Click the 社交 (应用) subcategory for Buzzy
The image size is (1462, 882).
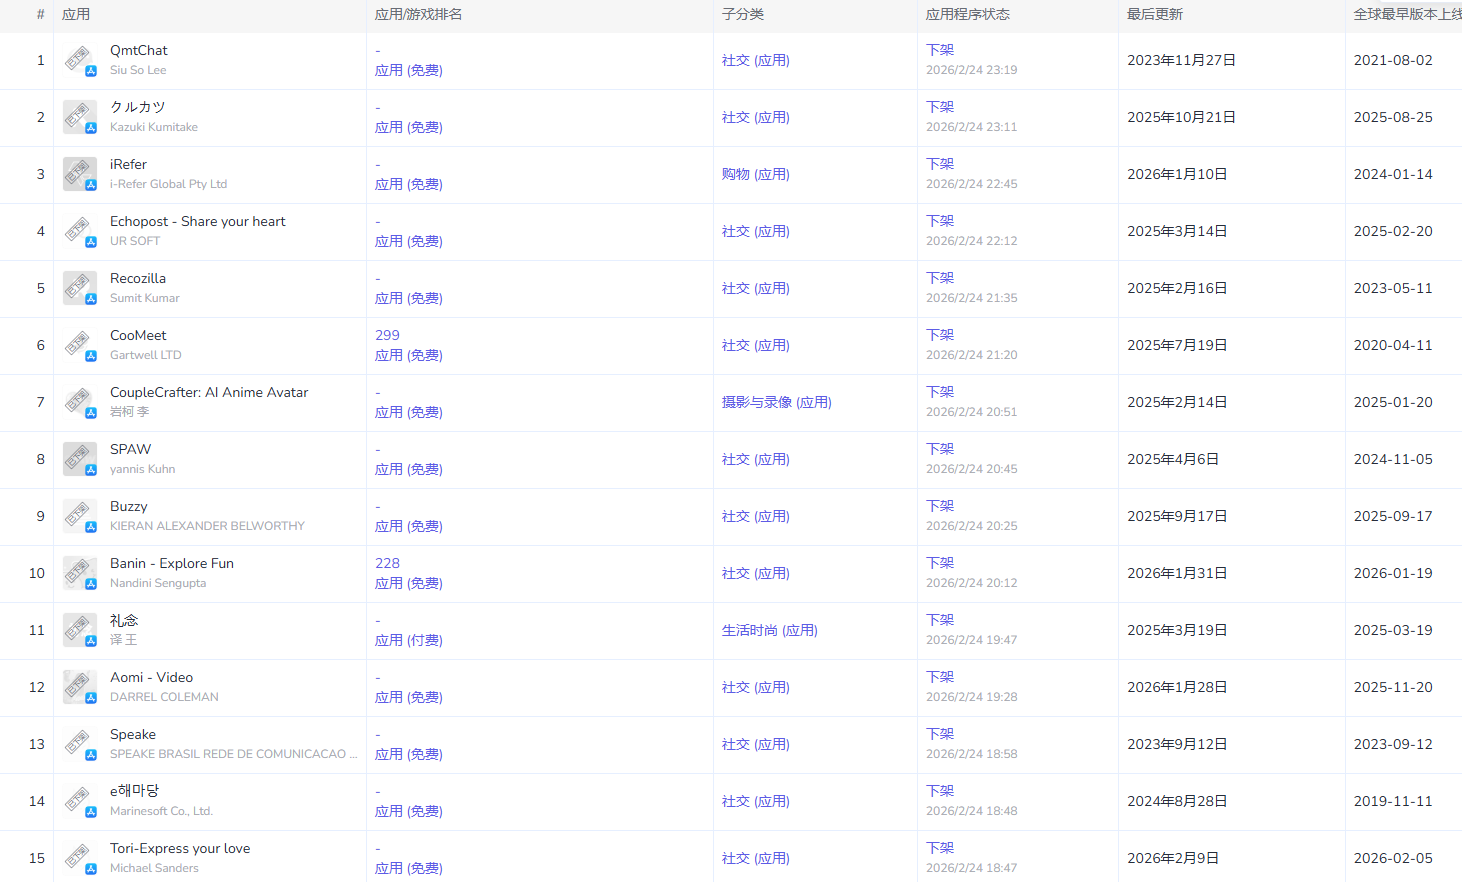756,516
